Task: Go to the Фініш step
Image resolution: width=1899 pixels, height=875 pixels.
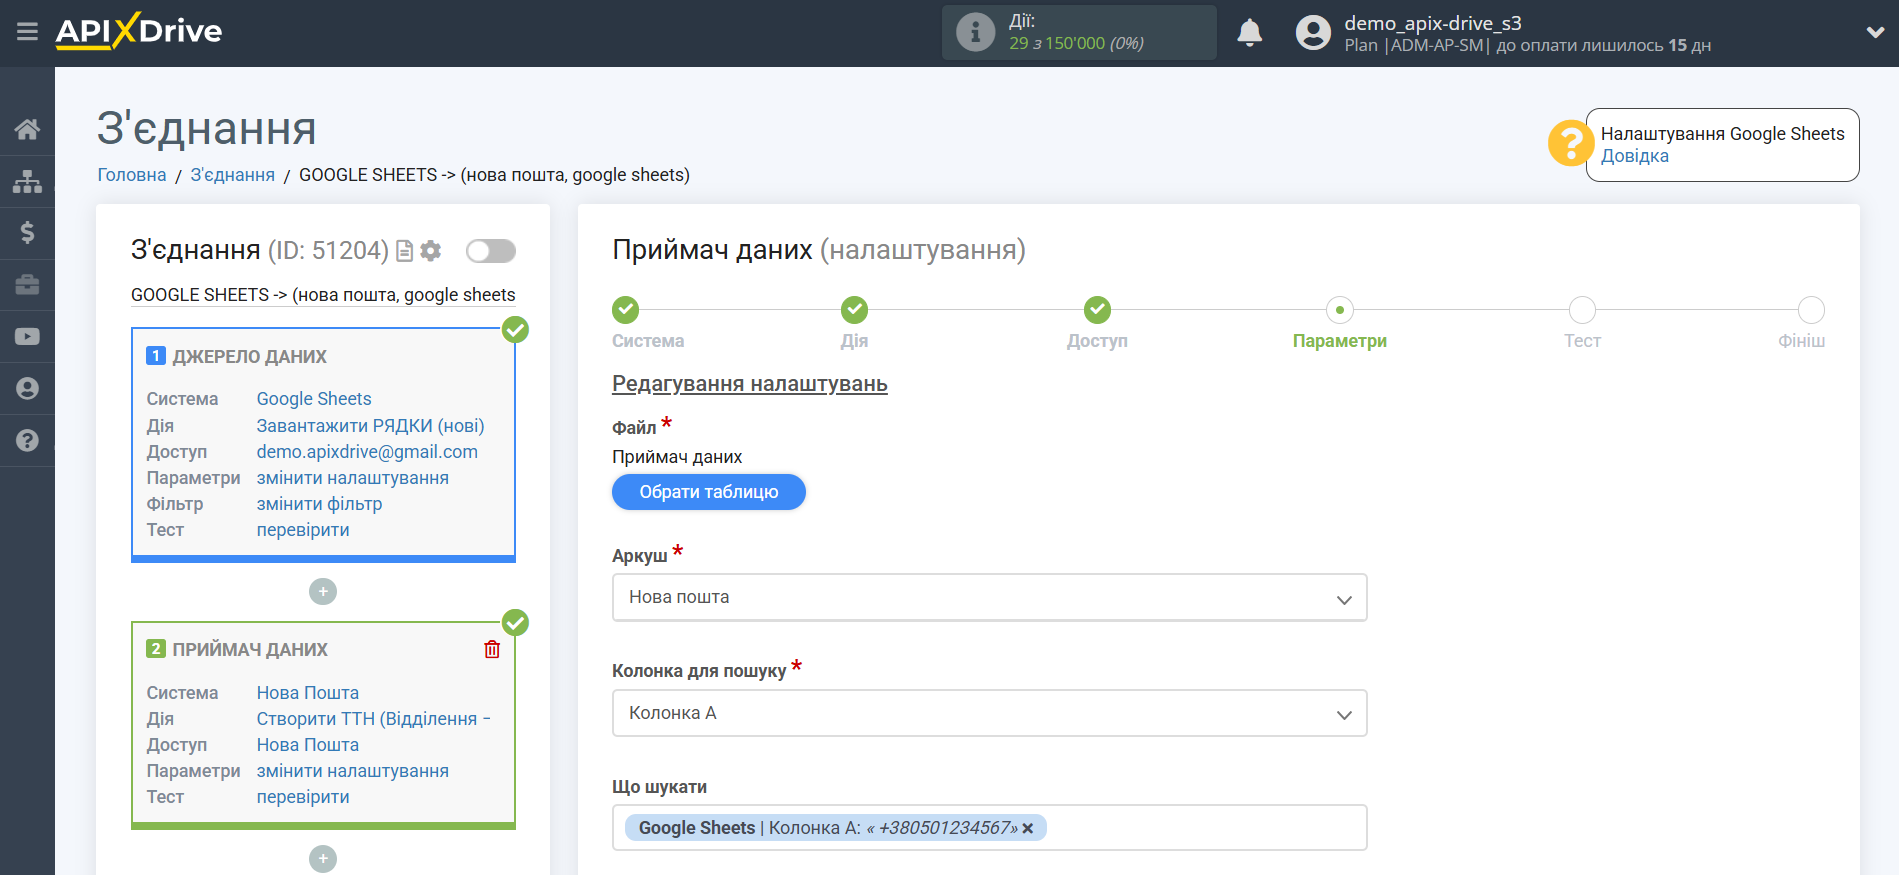Action: point(1811,310)
